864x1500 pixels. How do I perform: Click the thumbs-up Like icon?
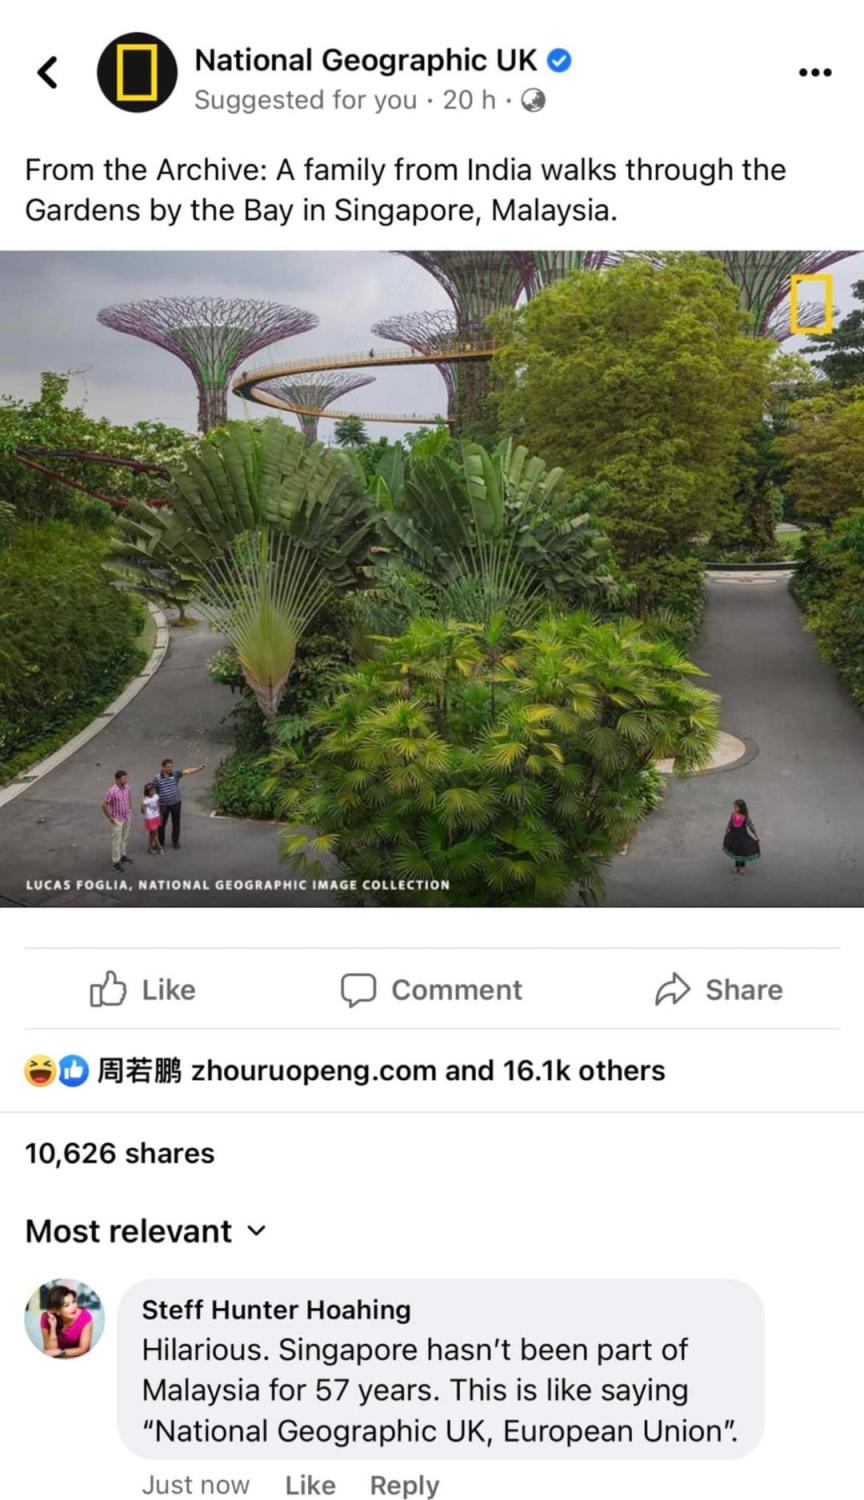point(108,989)
